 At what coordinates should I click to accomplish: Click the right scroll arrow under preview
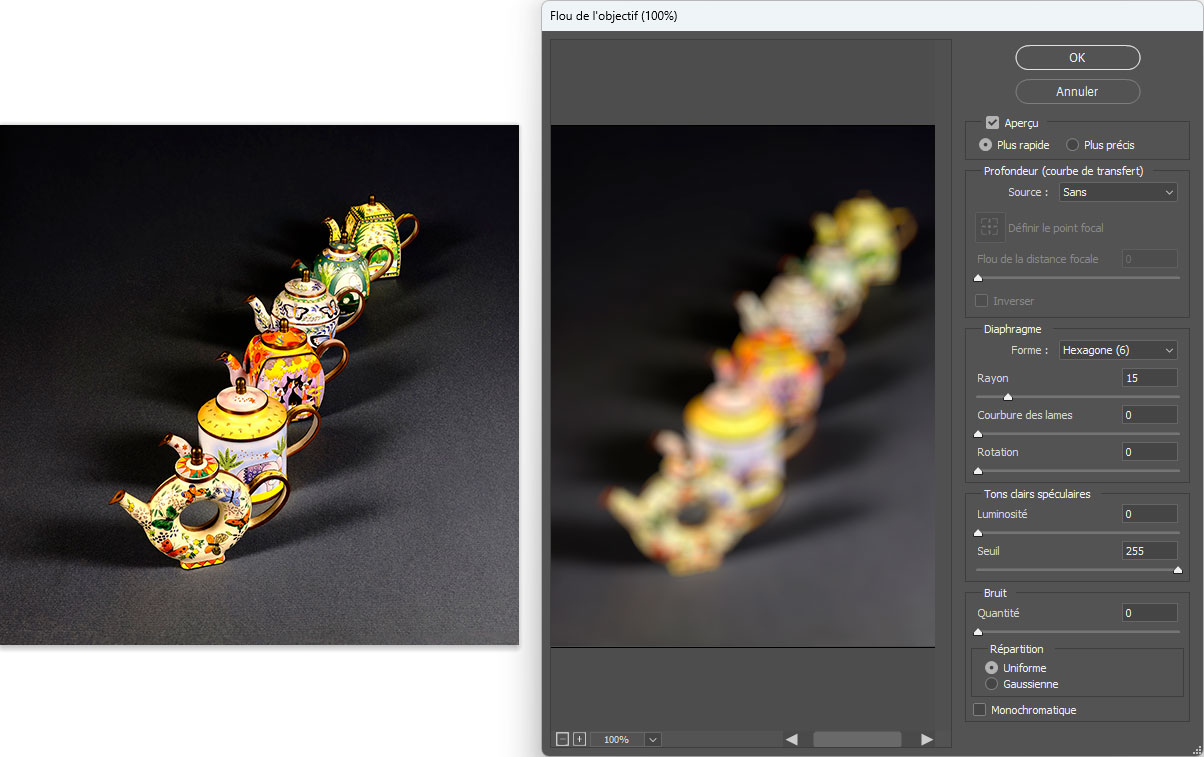tap(926, 739)
